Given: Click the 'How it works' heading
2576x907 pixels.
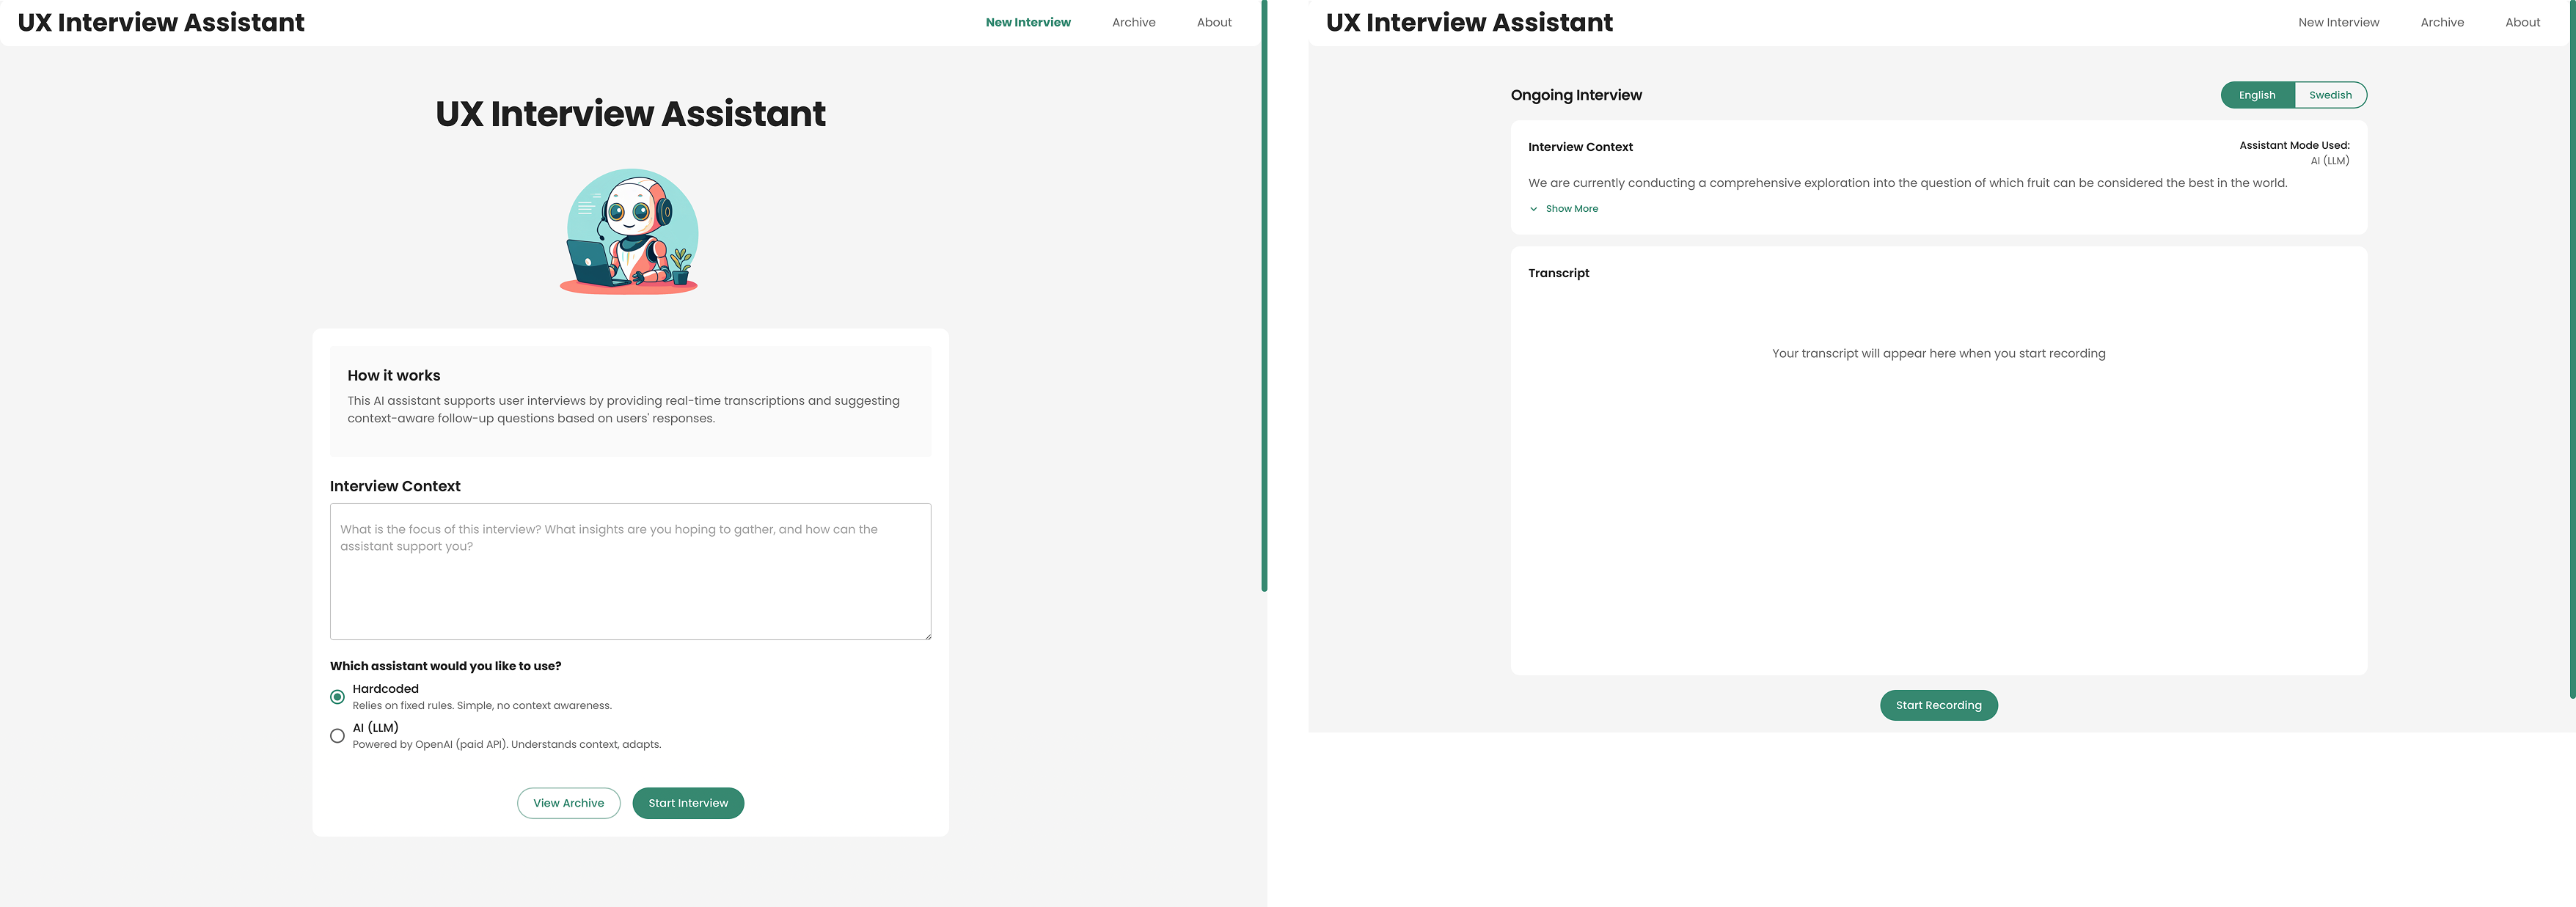Looking at the screenshot, I should click(394, 375).
